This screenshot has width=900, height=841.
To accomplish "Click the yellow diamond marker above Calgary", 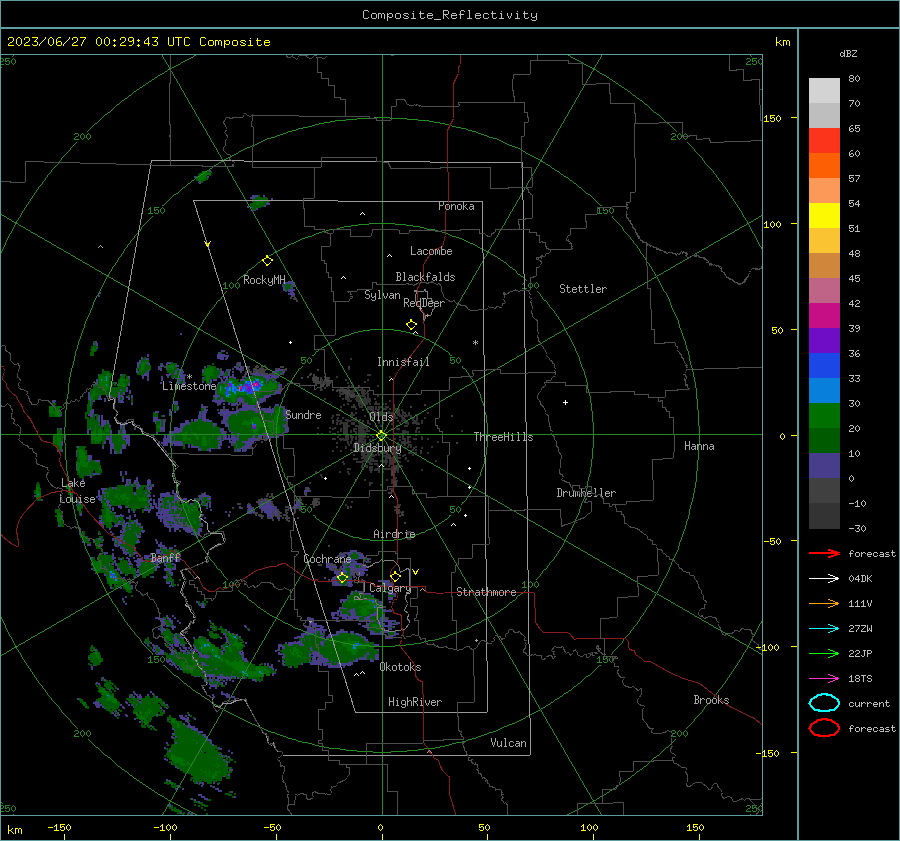I will [x=395, y=576].
